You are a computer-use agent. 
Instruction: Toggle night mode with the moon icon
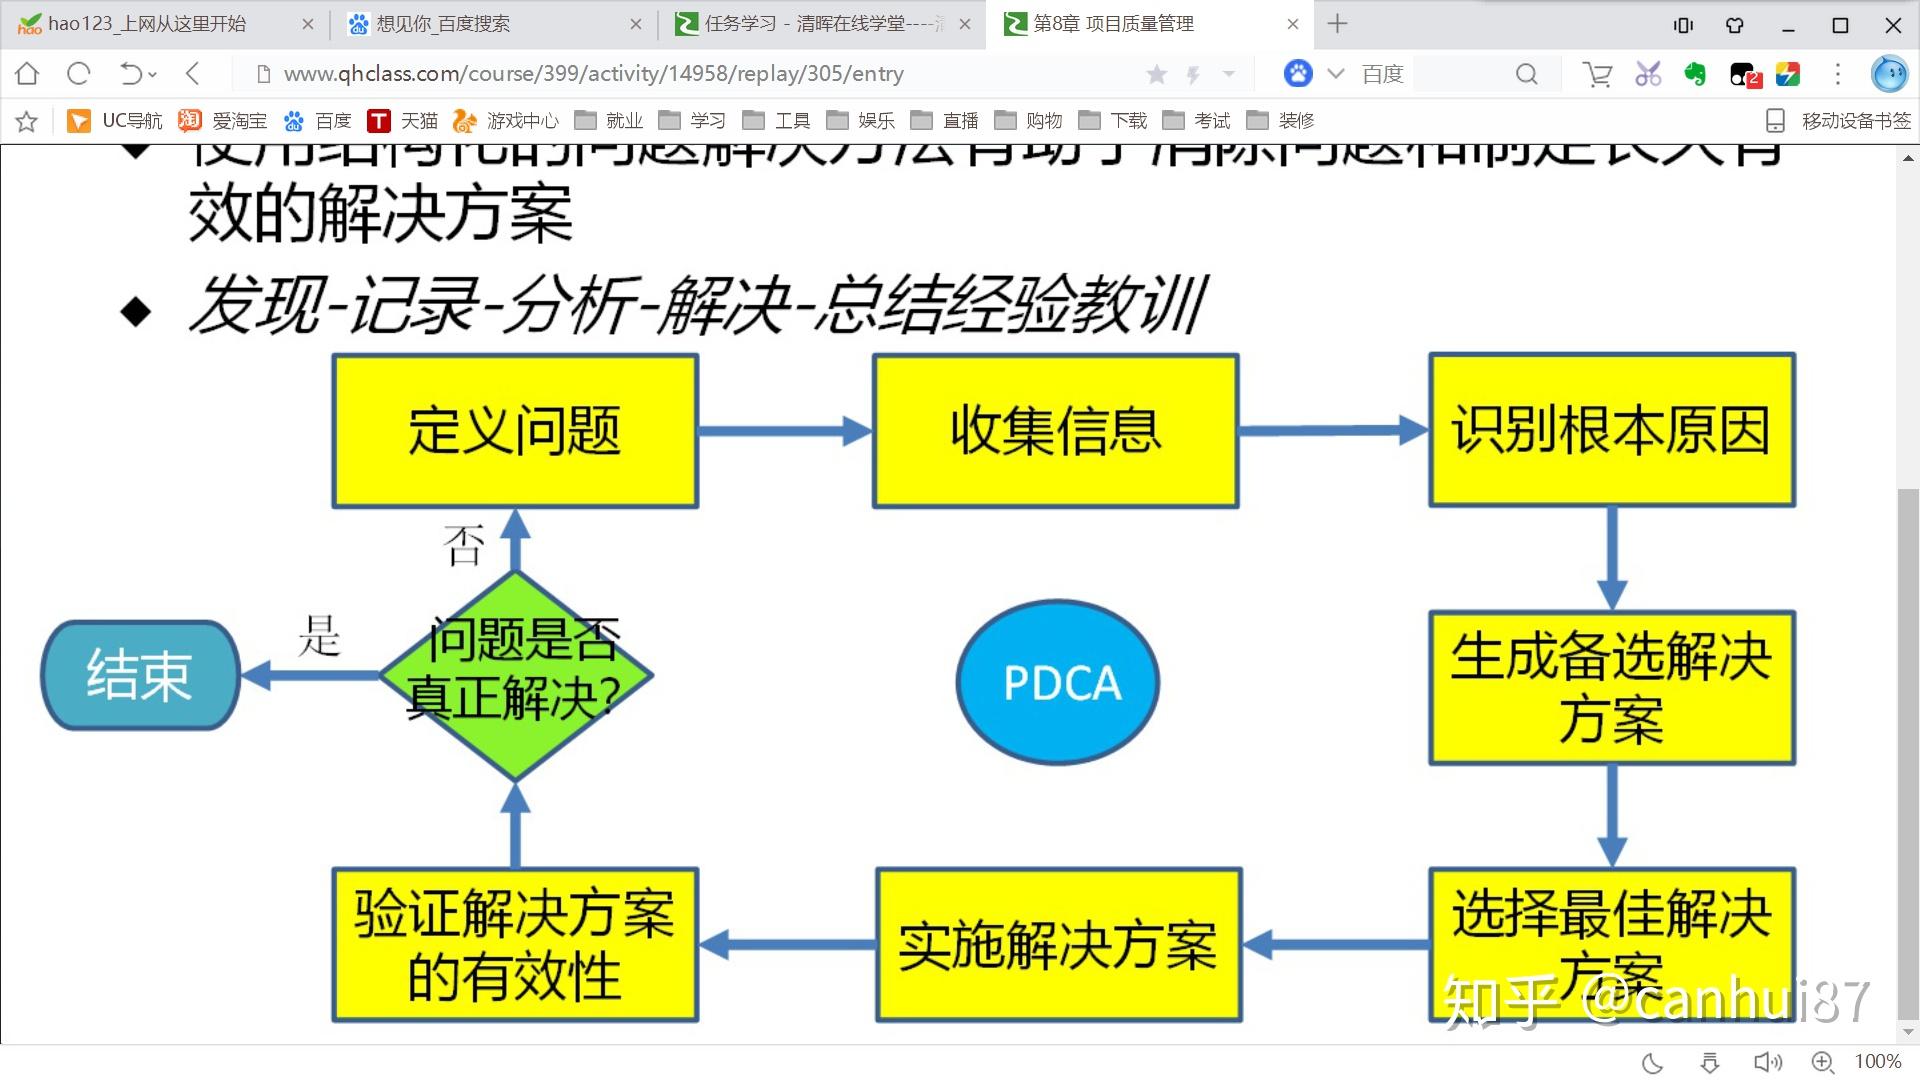[1654, 1062]
